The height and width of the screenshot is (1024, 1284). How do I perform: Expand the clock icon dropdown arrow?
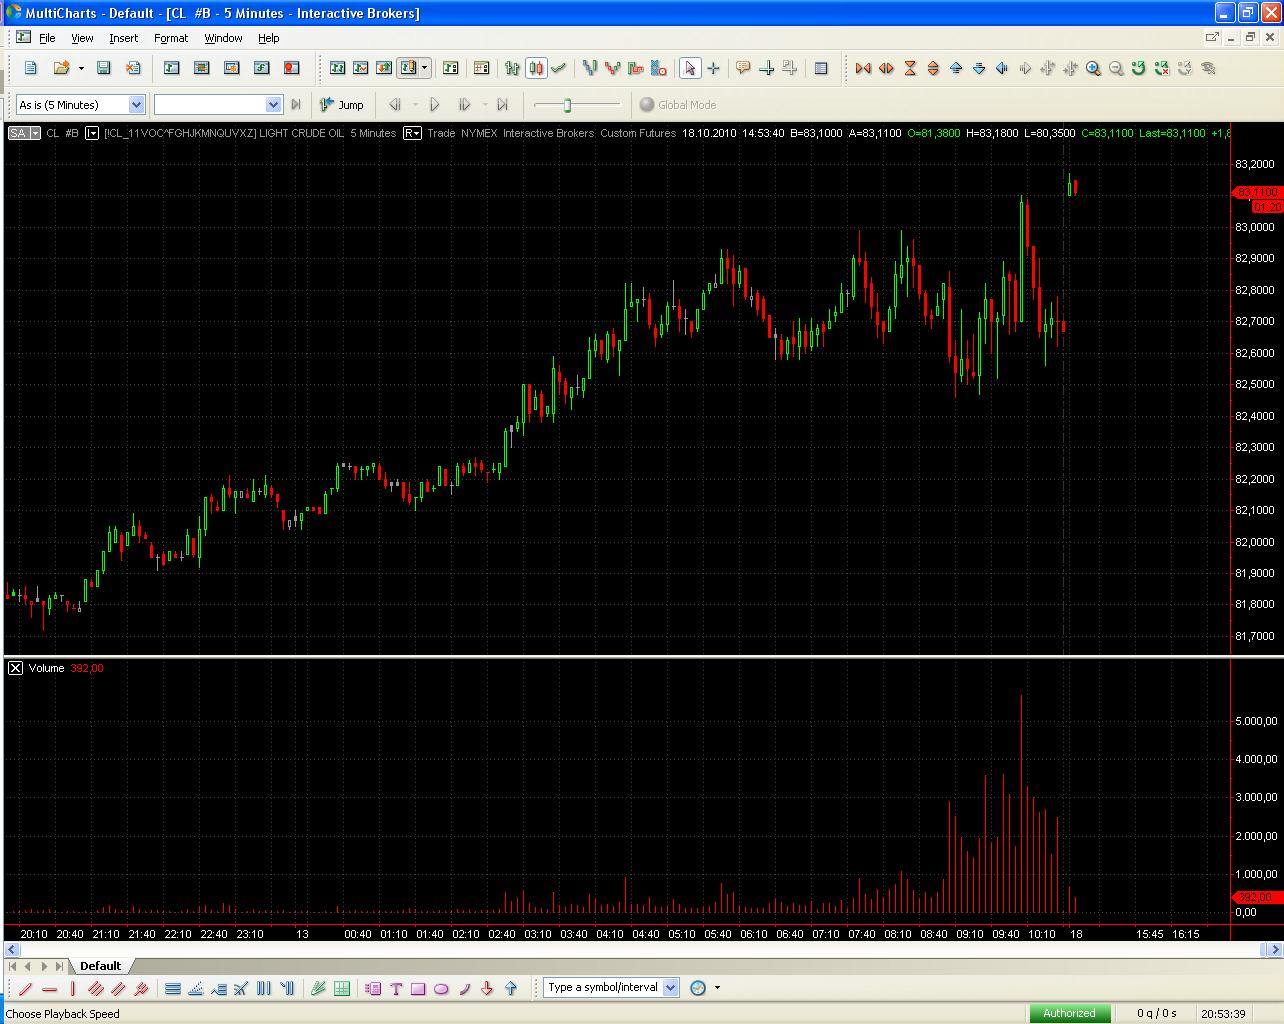click(717, 988)
